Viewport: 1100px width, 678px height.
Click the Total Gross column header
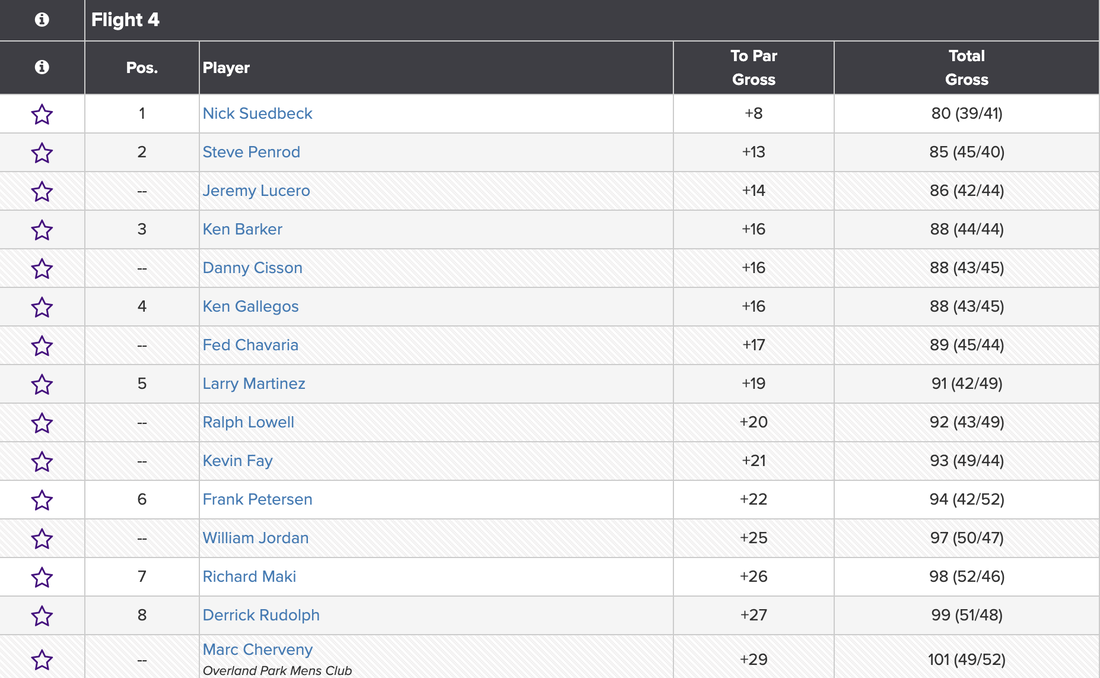click(x=966, y=68)
